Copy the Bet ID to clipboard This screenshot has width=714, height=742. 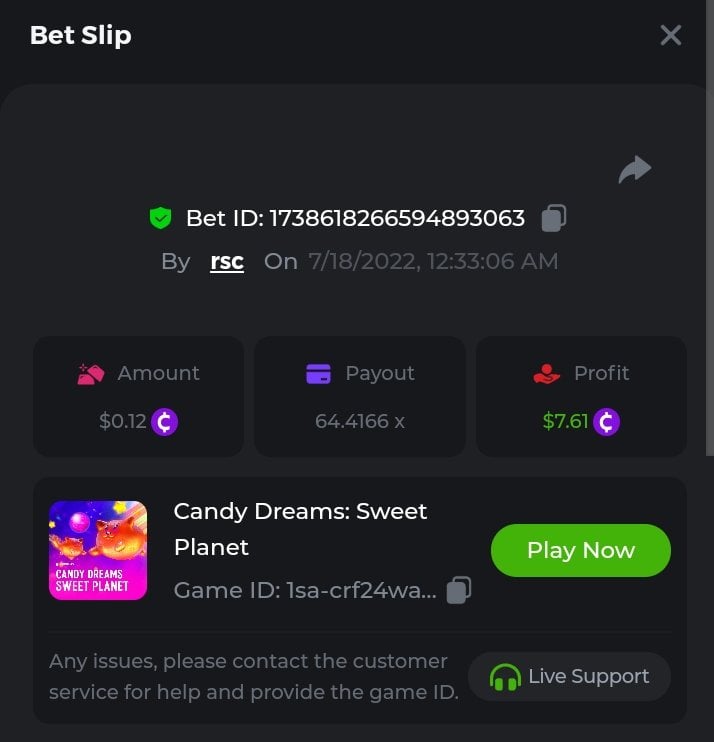click(x=554, y=218)
